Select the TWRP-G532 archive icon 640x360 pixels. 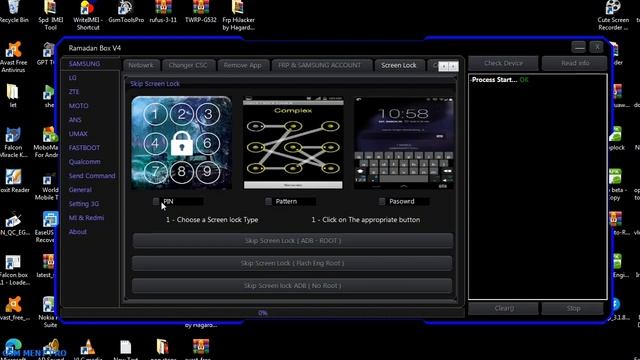[x=200, y=11]
